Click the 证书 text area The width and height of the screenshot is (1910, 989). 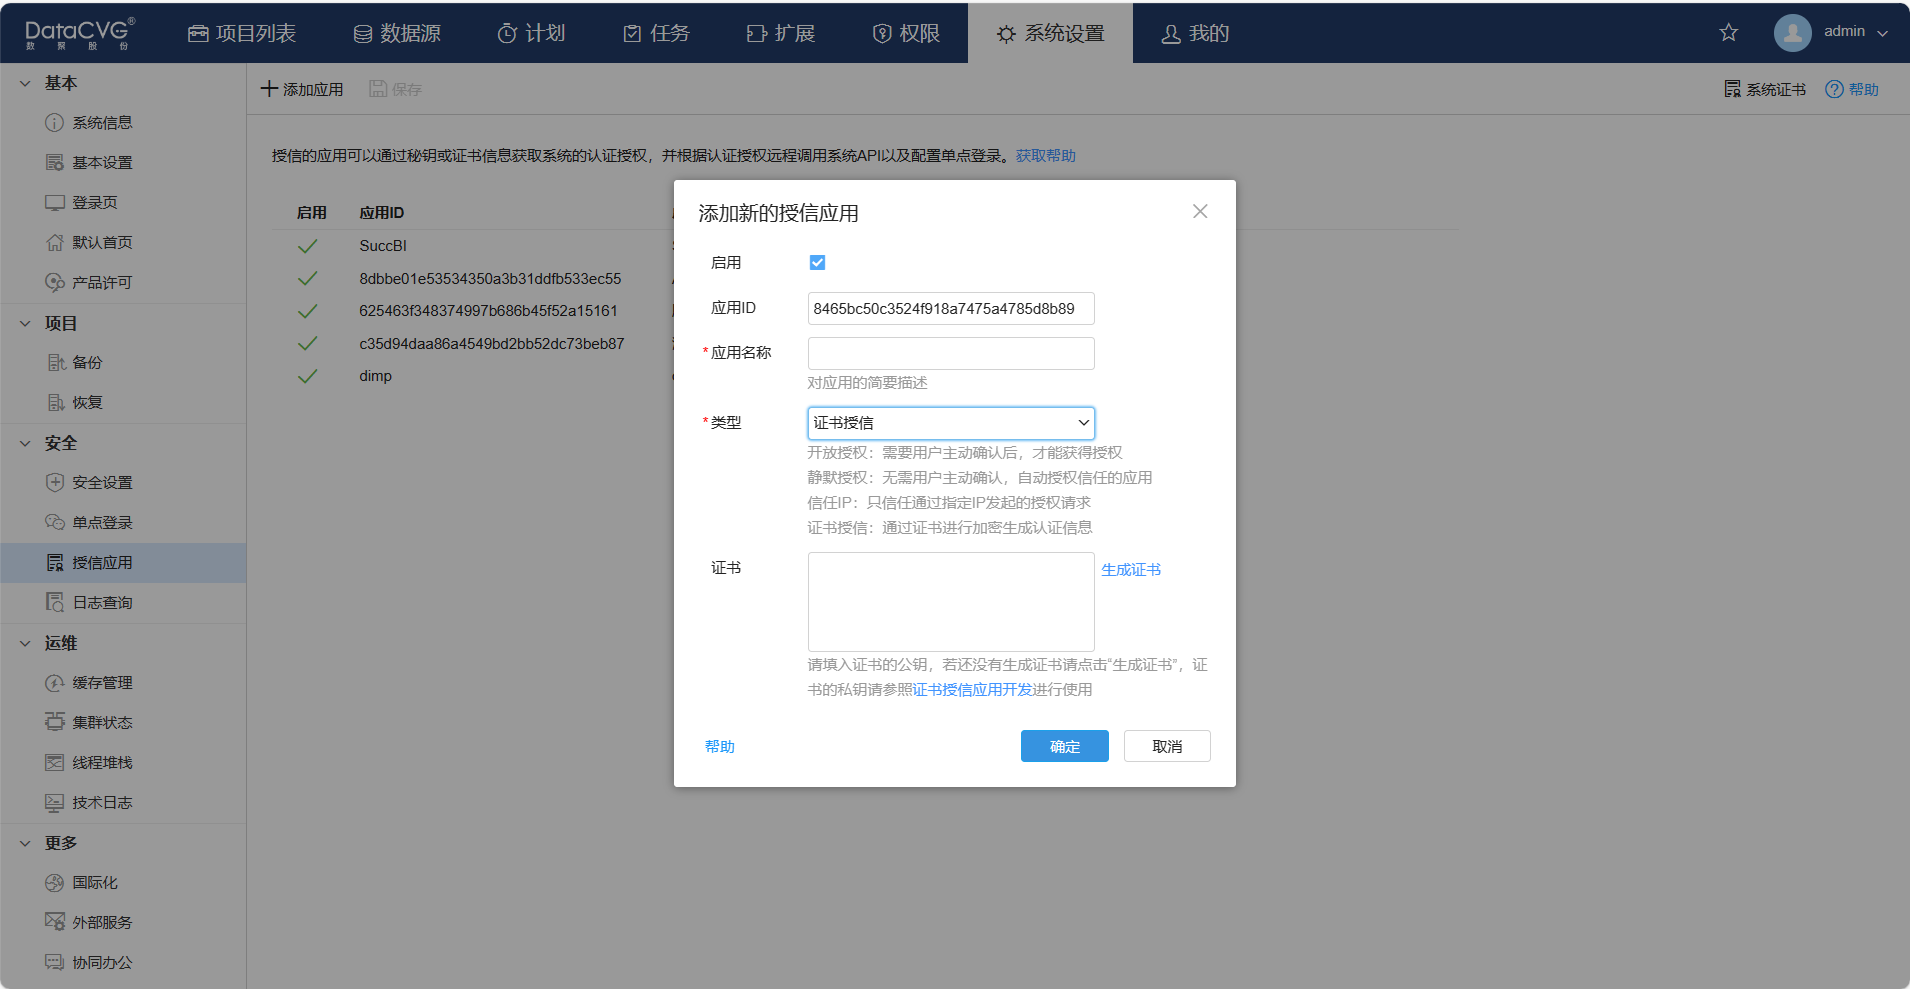(951, 602)
